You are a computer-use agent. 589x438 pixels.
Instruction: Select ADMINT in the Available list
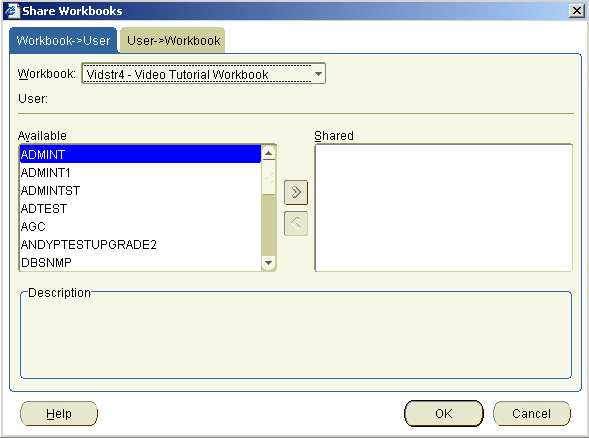140,154
